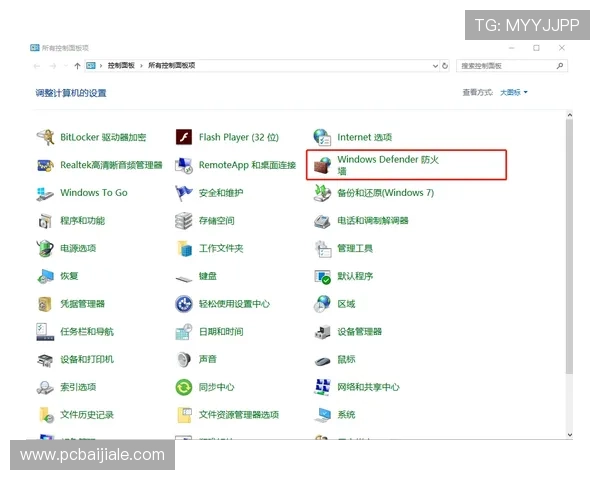Open the 凭据管理器 safe icon
This screenshot has width=600, height=480.
pos(45,304)
